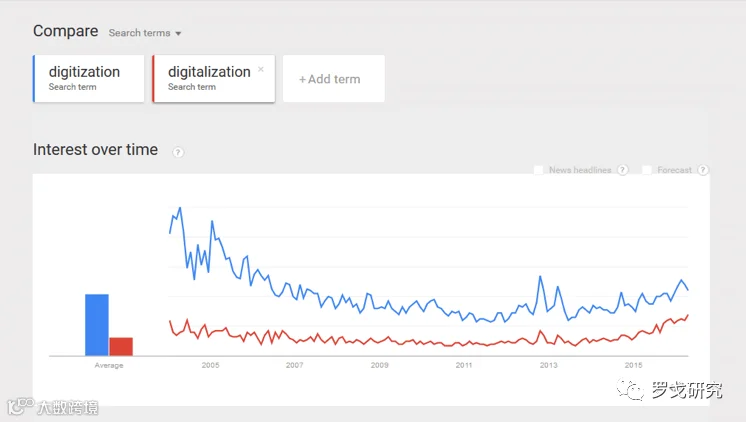Click the 2005 axis label

click(x=210, y=365)
